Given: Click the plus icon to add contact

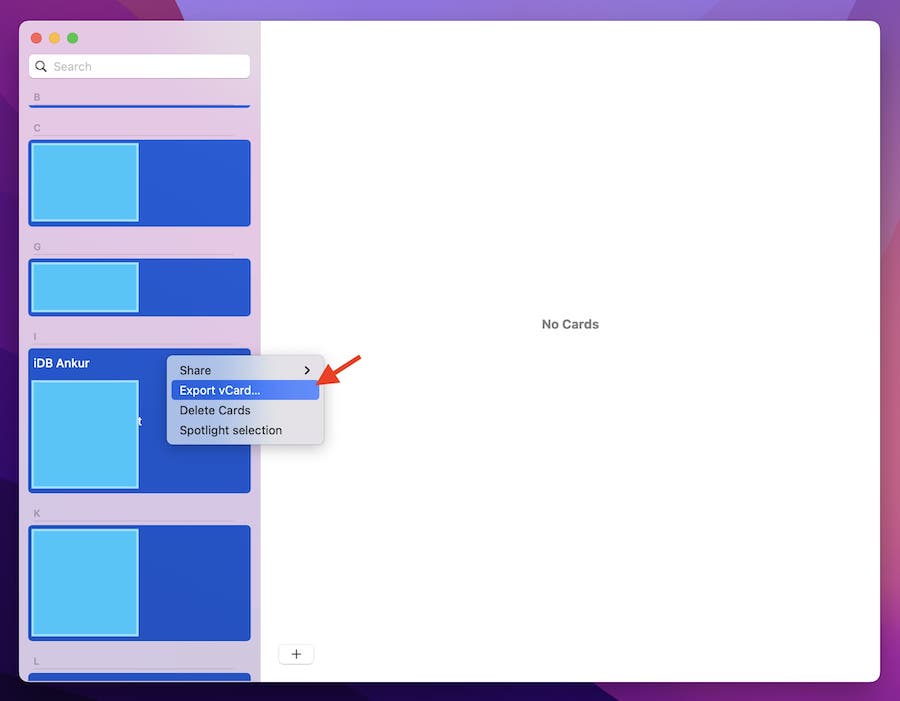Looking at the screenshot, I should (x=296, y=654).
